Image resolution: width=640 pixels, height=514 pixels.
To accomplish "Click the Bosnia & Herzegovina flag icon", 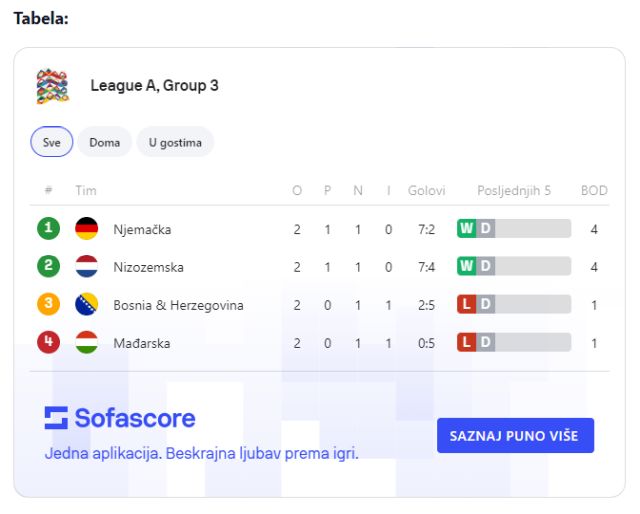I will pos(86,305).
